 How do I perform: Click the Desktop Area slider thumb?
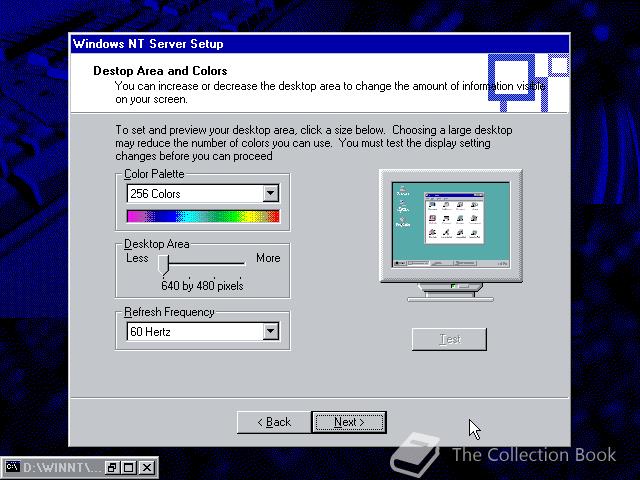(163, 265)
